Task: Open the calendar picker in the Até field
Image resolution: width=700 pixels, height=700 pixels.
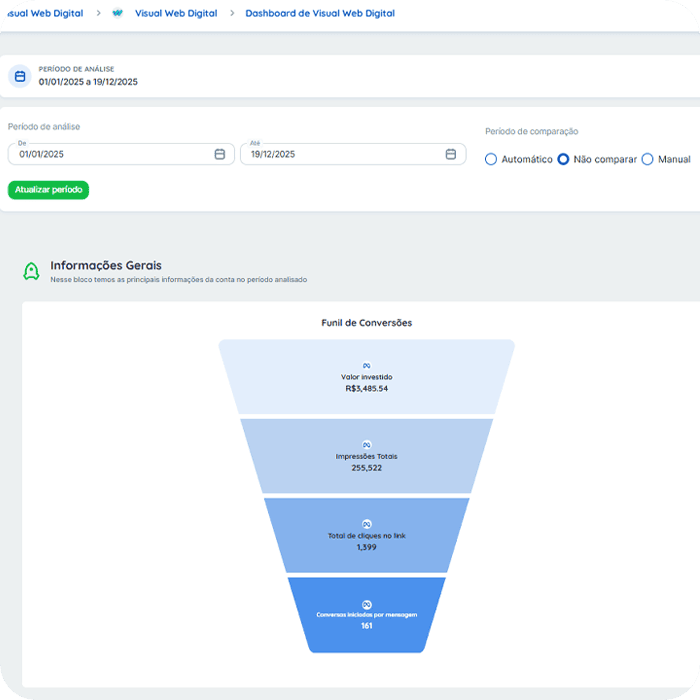Action: point(450,154)
